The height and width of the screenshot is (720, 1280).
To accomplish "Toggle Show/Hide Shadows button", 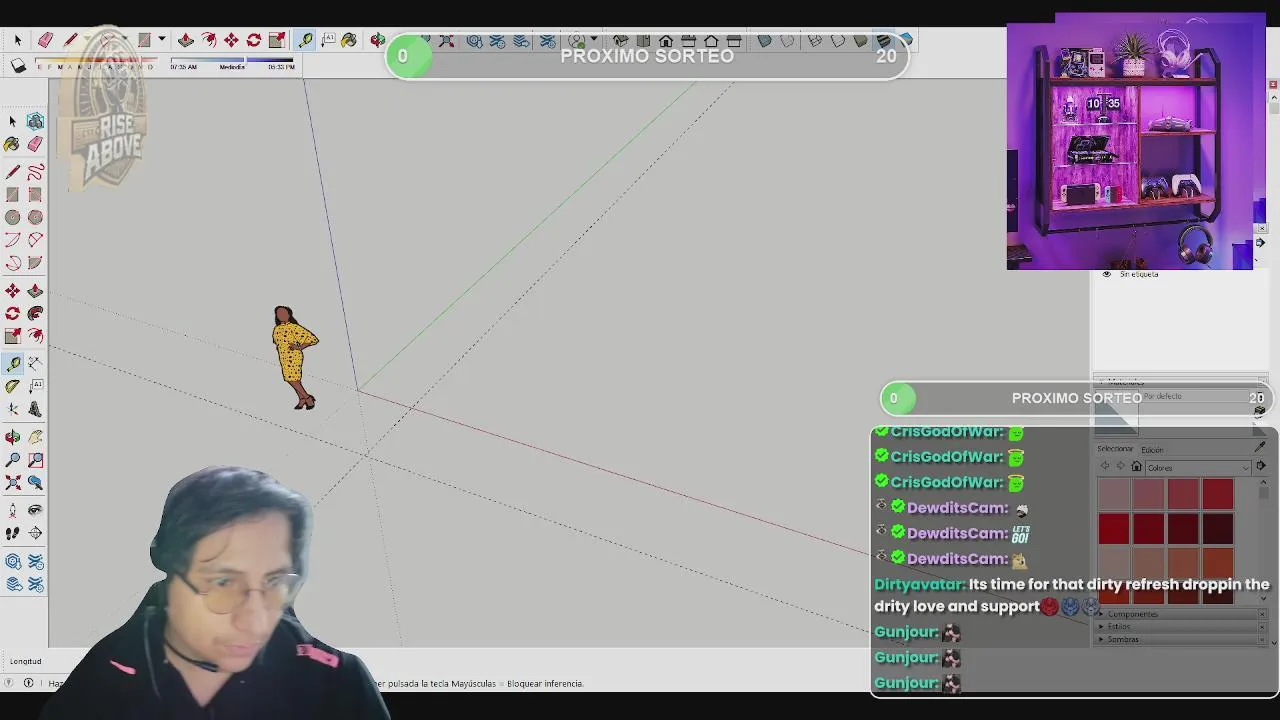I will (18, 65).
